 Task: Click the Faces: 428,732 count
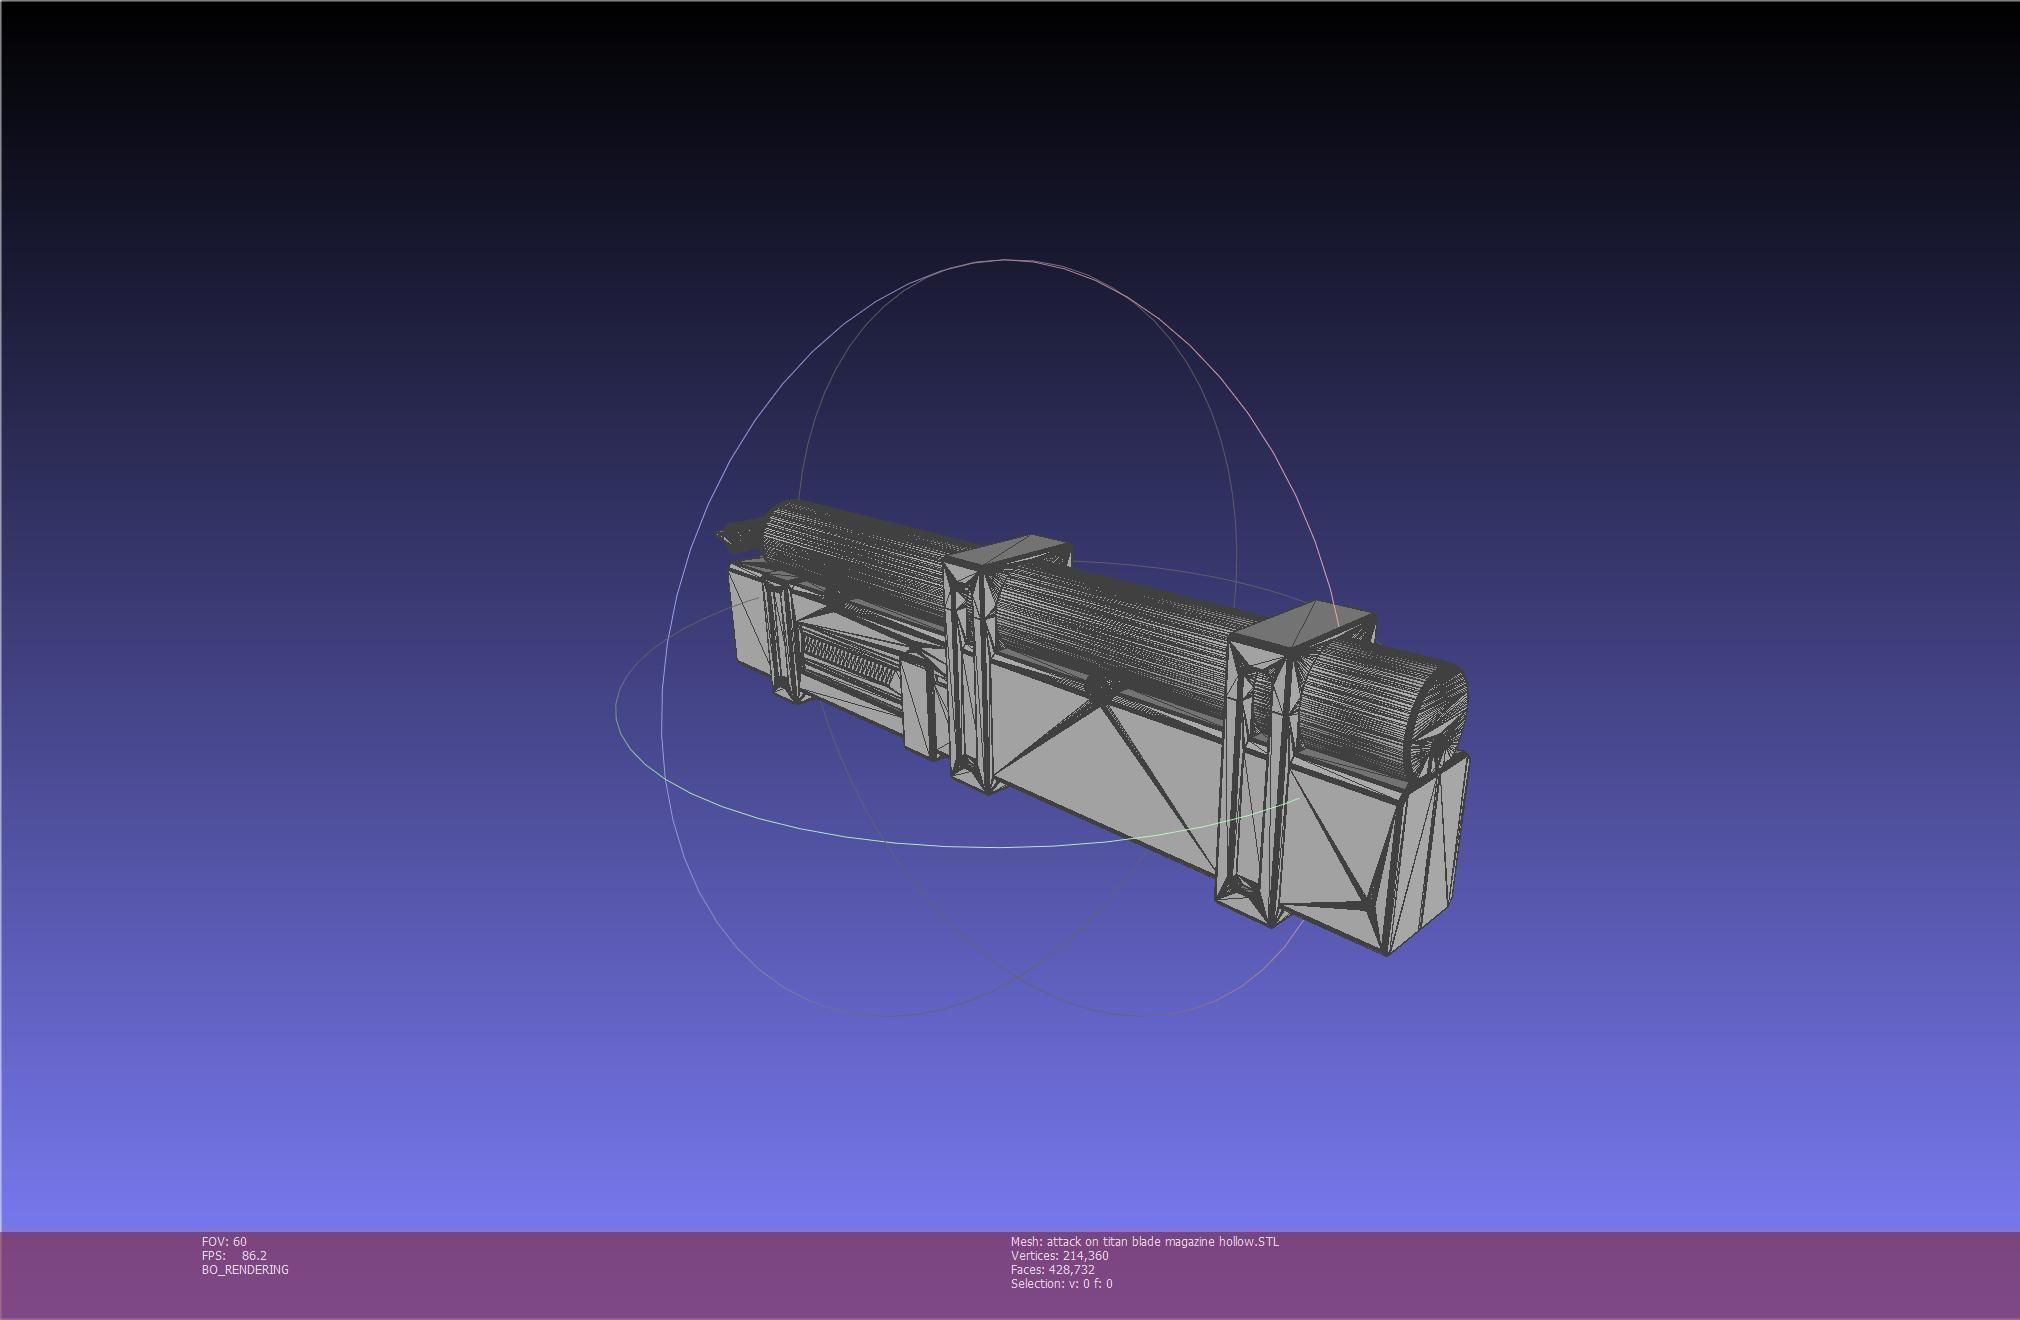tap(1052, 1269)
